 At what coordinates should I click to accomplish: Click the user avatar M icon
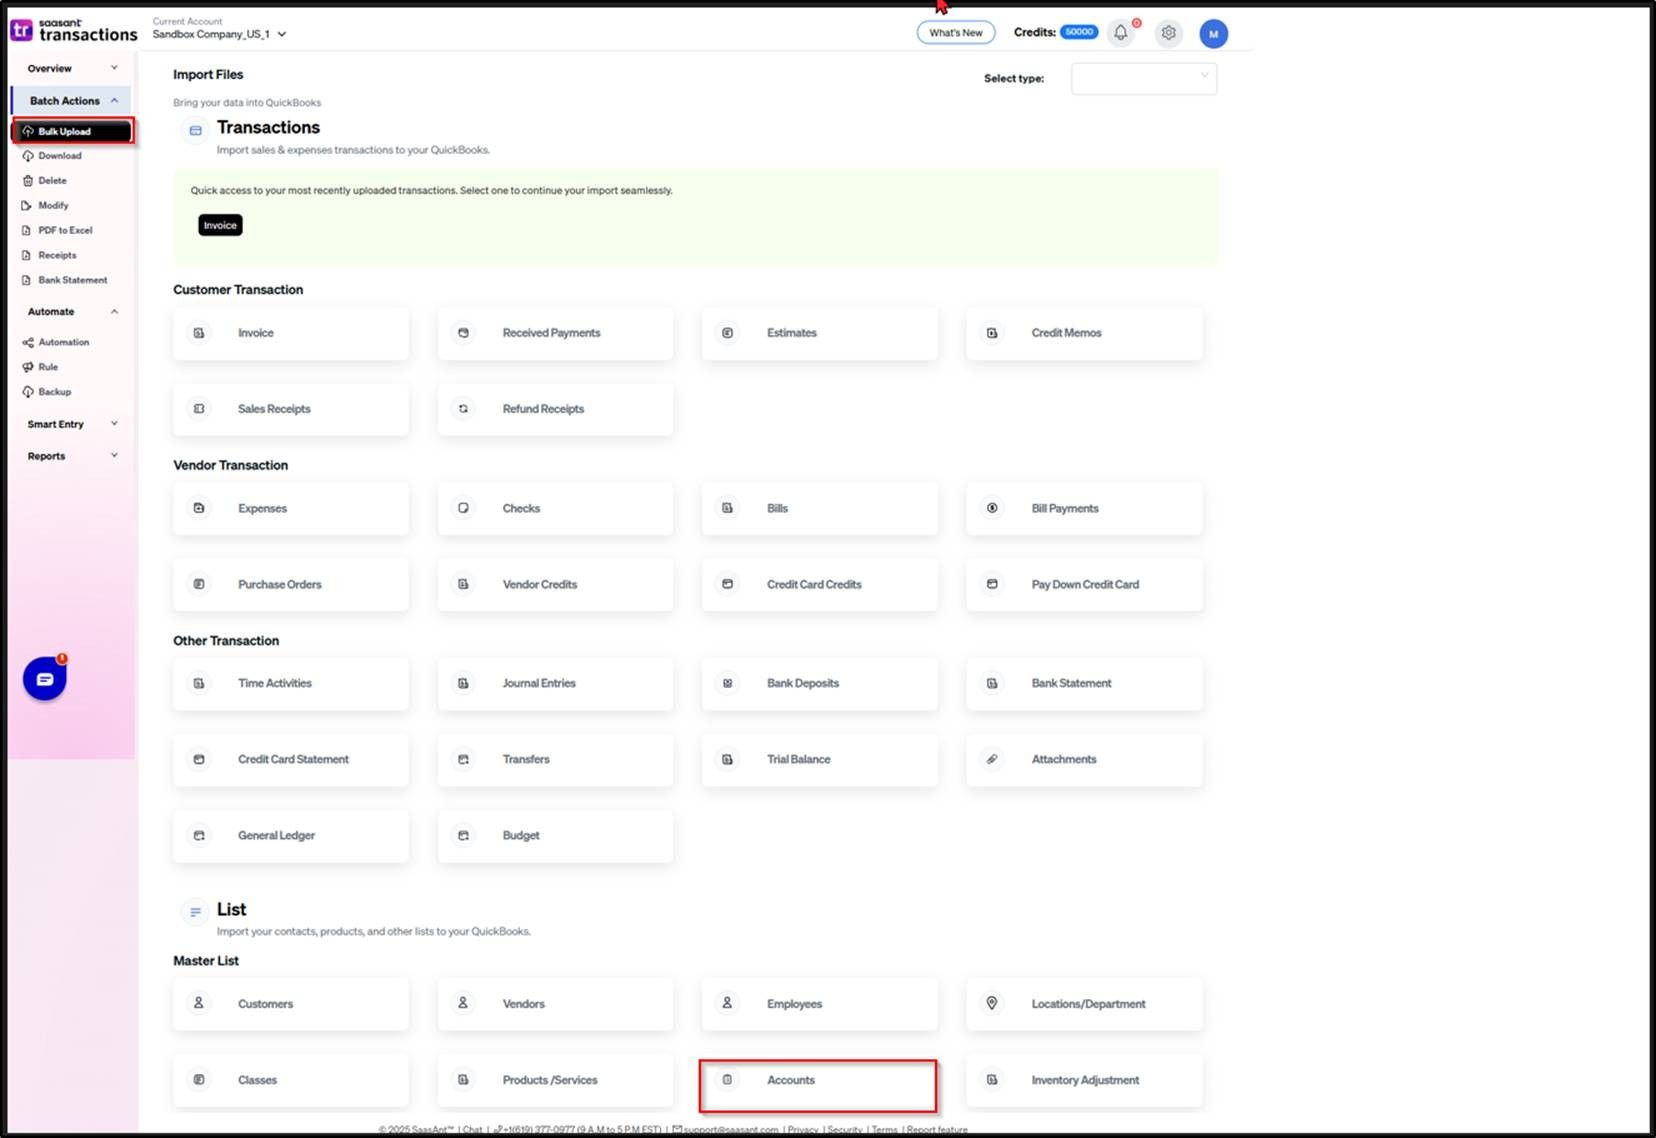point(1213,34)
